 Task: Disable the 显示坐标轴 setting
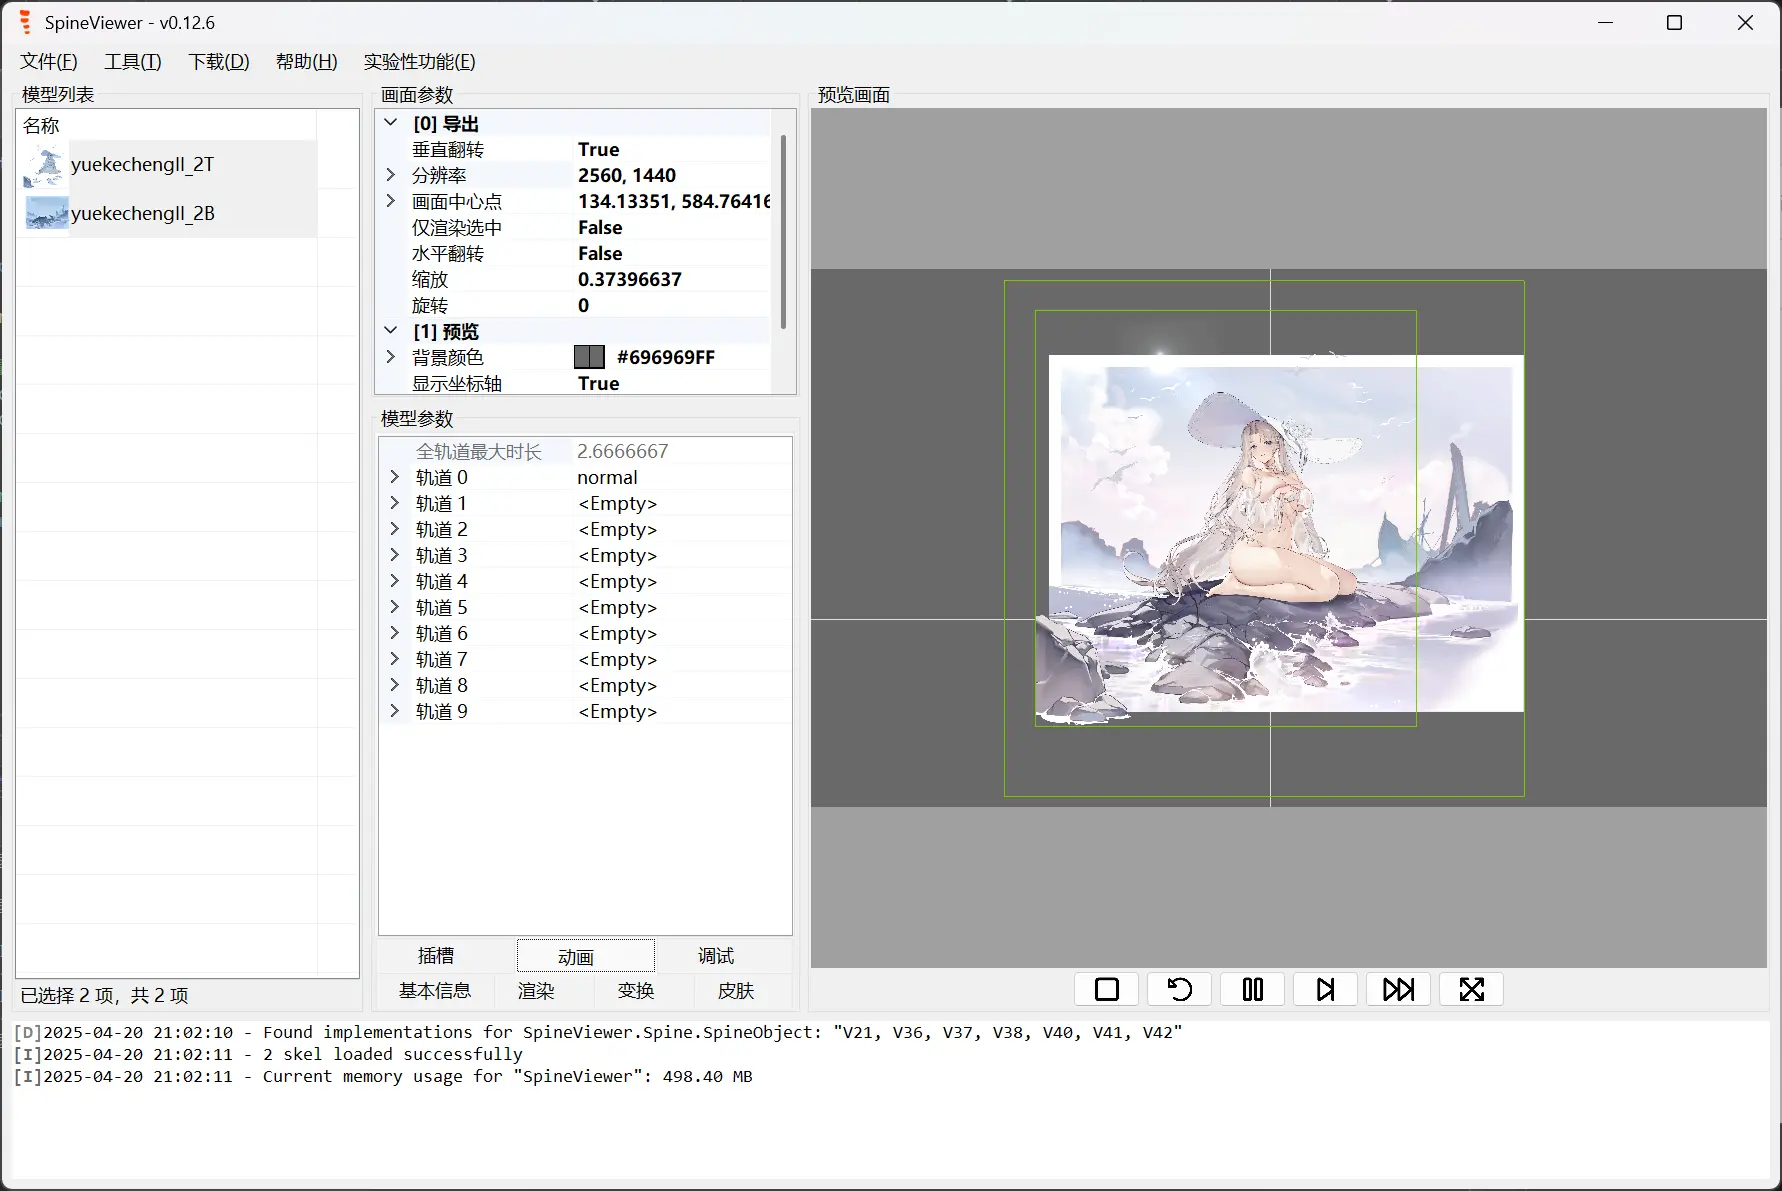(597, 383)
